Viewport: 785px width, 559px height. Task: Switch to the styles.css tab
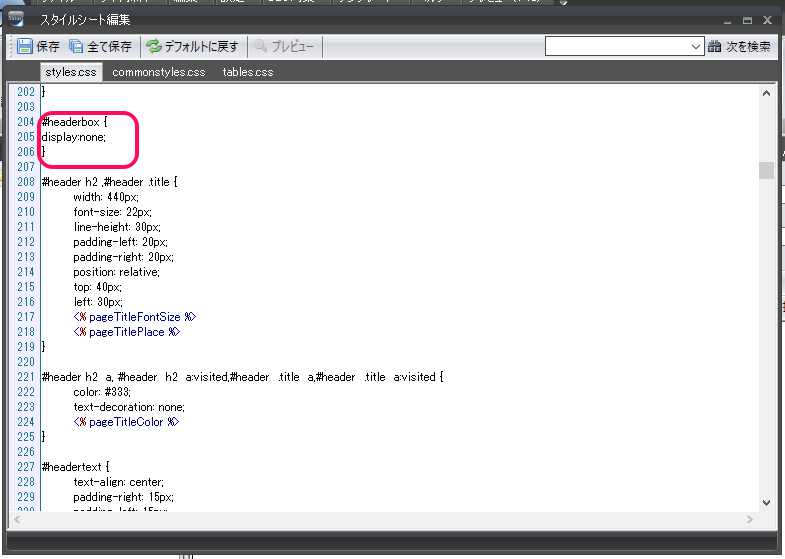coord(72,72)
